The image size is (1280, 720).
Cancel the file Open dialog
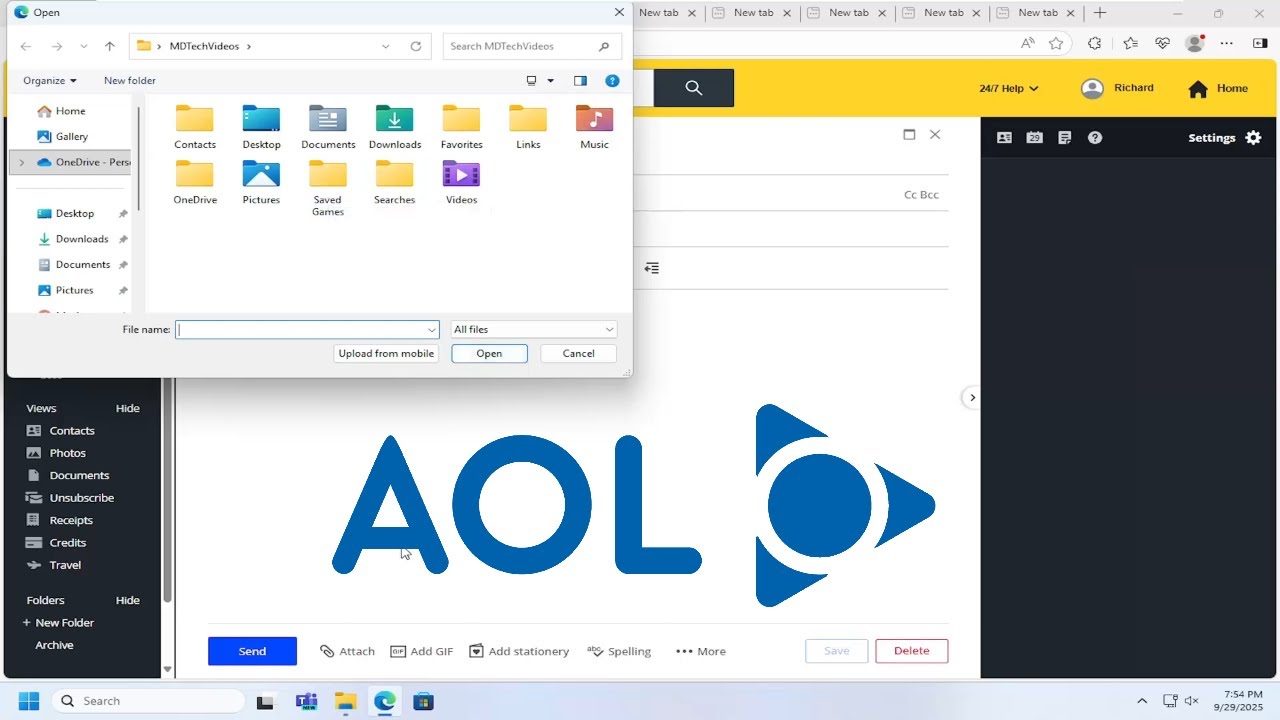(578, 353)
